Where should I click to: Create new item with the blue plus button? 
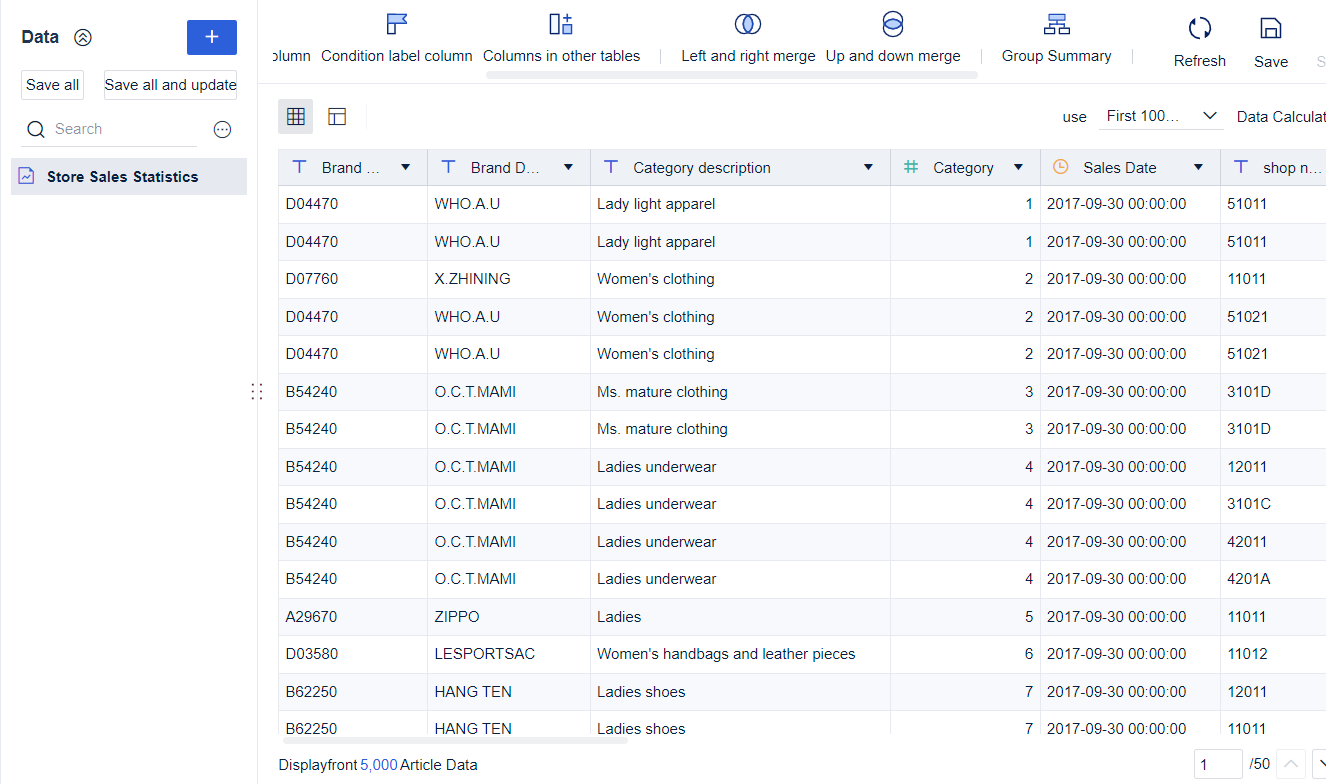211,37
